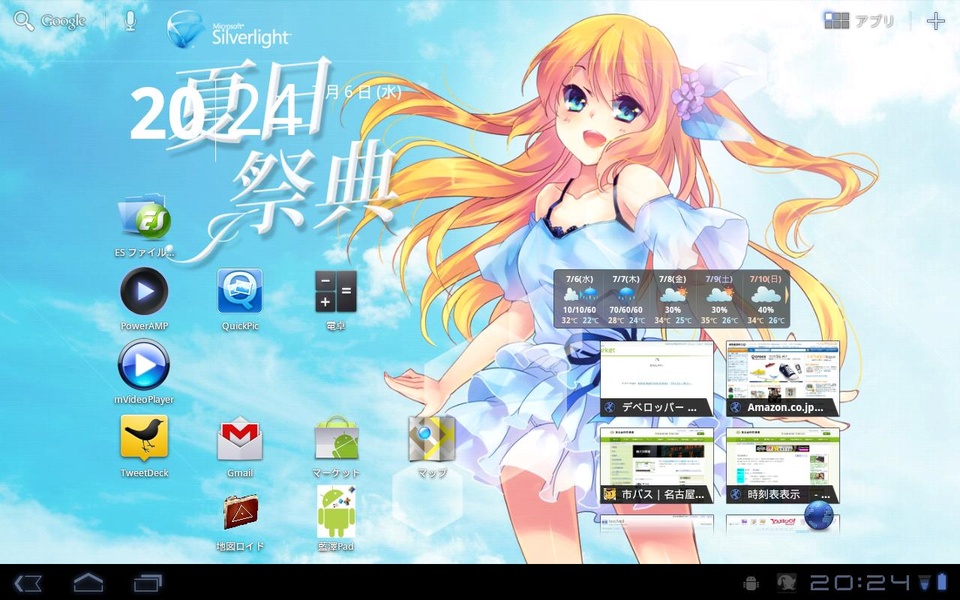960x600 pixels.
Task: Tap the Android notification icon in system bar
Action: point(752,582)
